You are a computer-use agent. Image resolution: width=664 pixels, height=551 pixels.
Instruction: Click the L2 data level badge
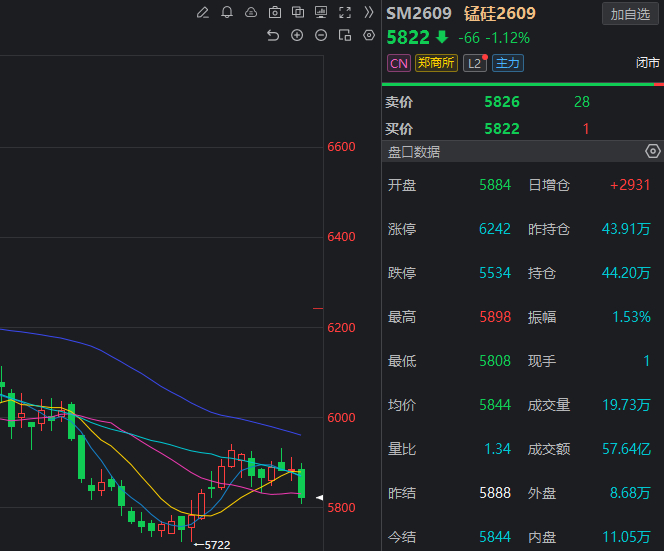tap(475, 64)
